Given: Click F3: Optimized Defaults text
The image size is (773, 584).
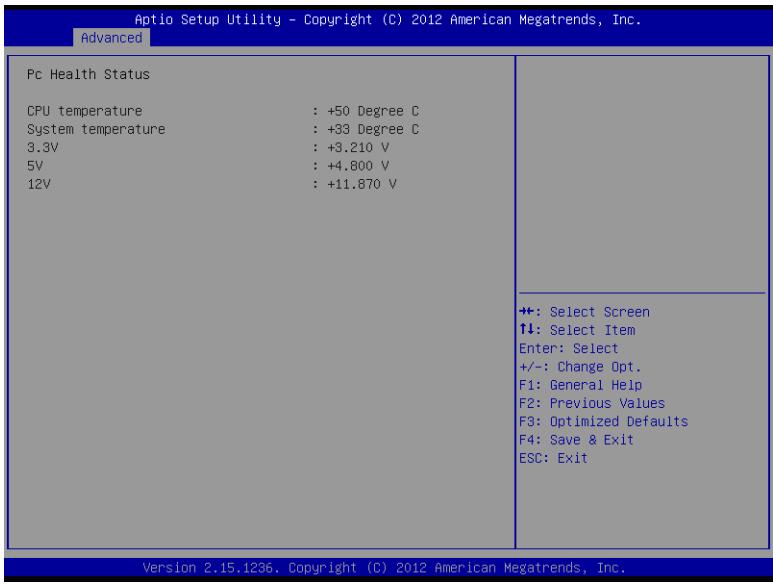Looking at the screenshot, I should click(603, 421).
